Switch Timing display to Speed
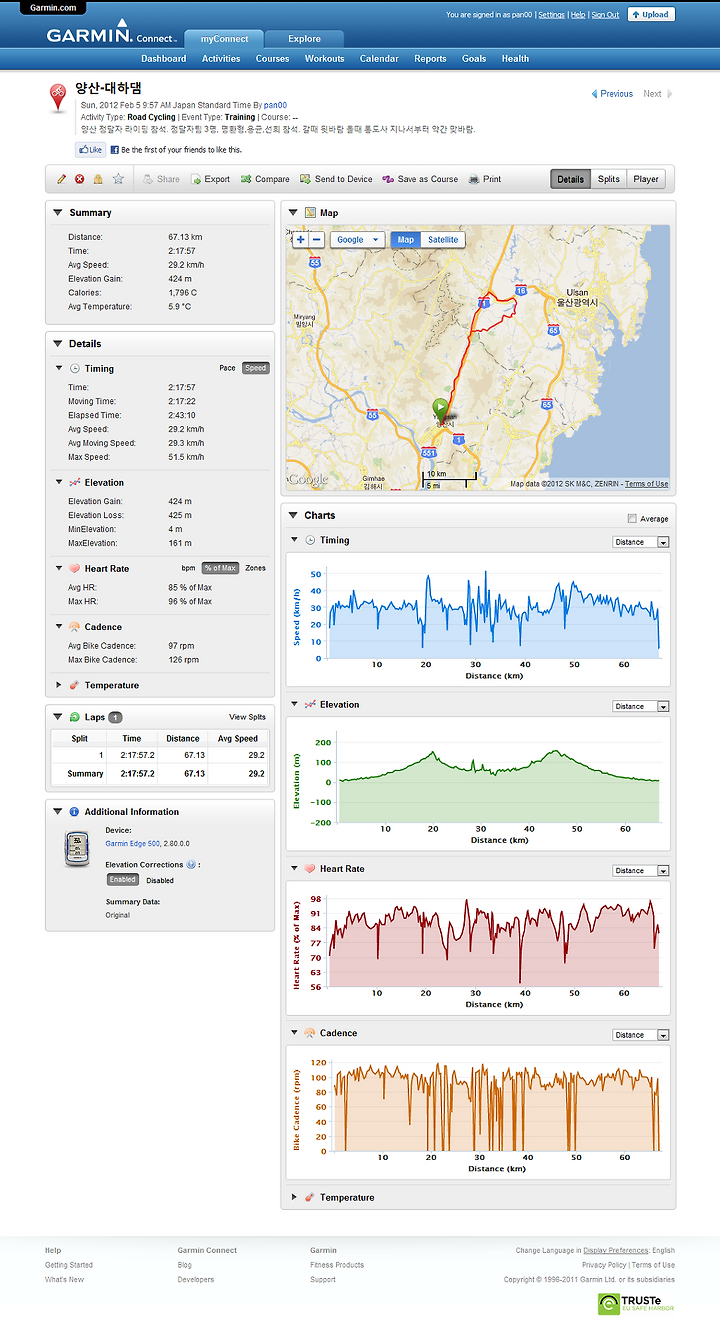 (256, 368)
